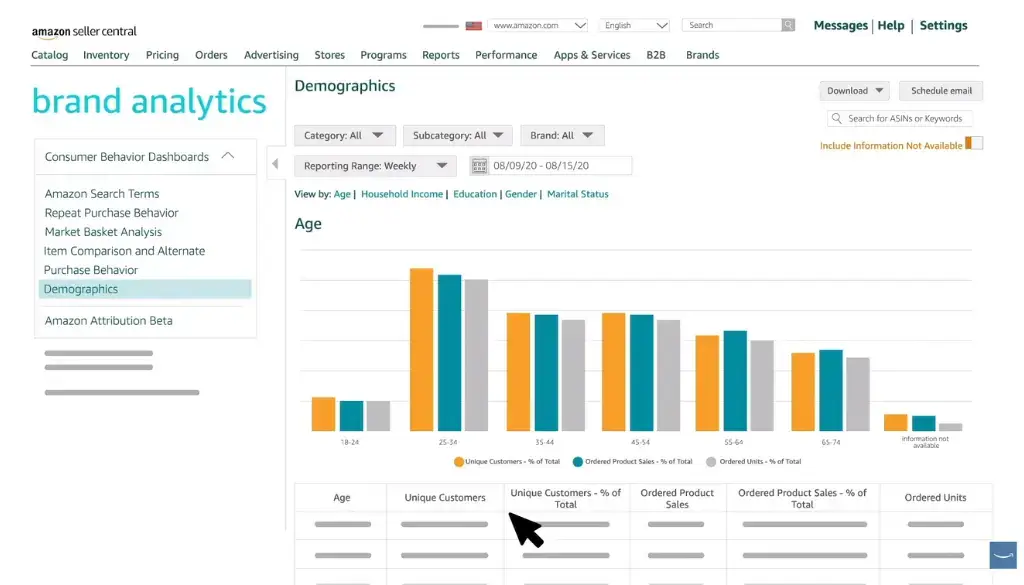Collapse the sidebar with the left arrow

pos(275,164)
